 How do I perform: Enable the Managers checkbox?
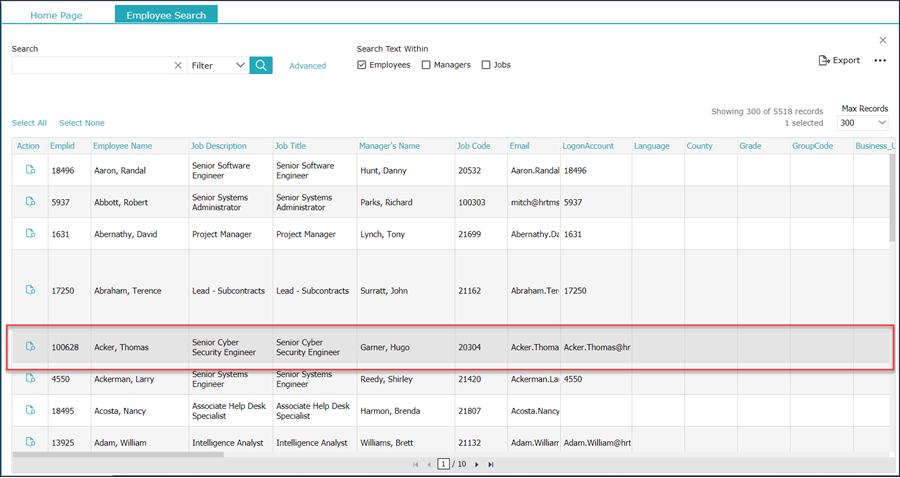[x=426, y=65]
